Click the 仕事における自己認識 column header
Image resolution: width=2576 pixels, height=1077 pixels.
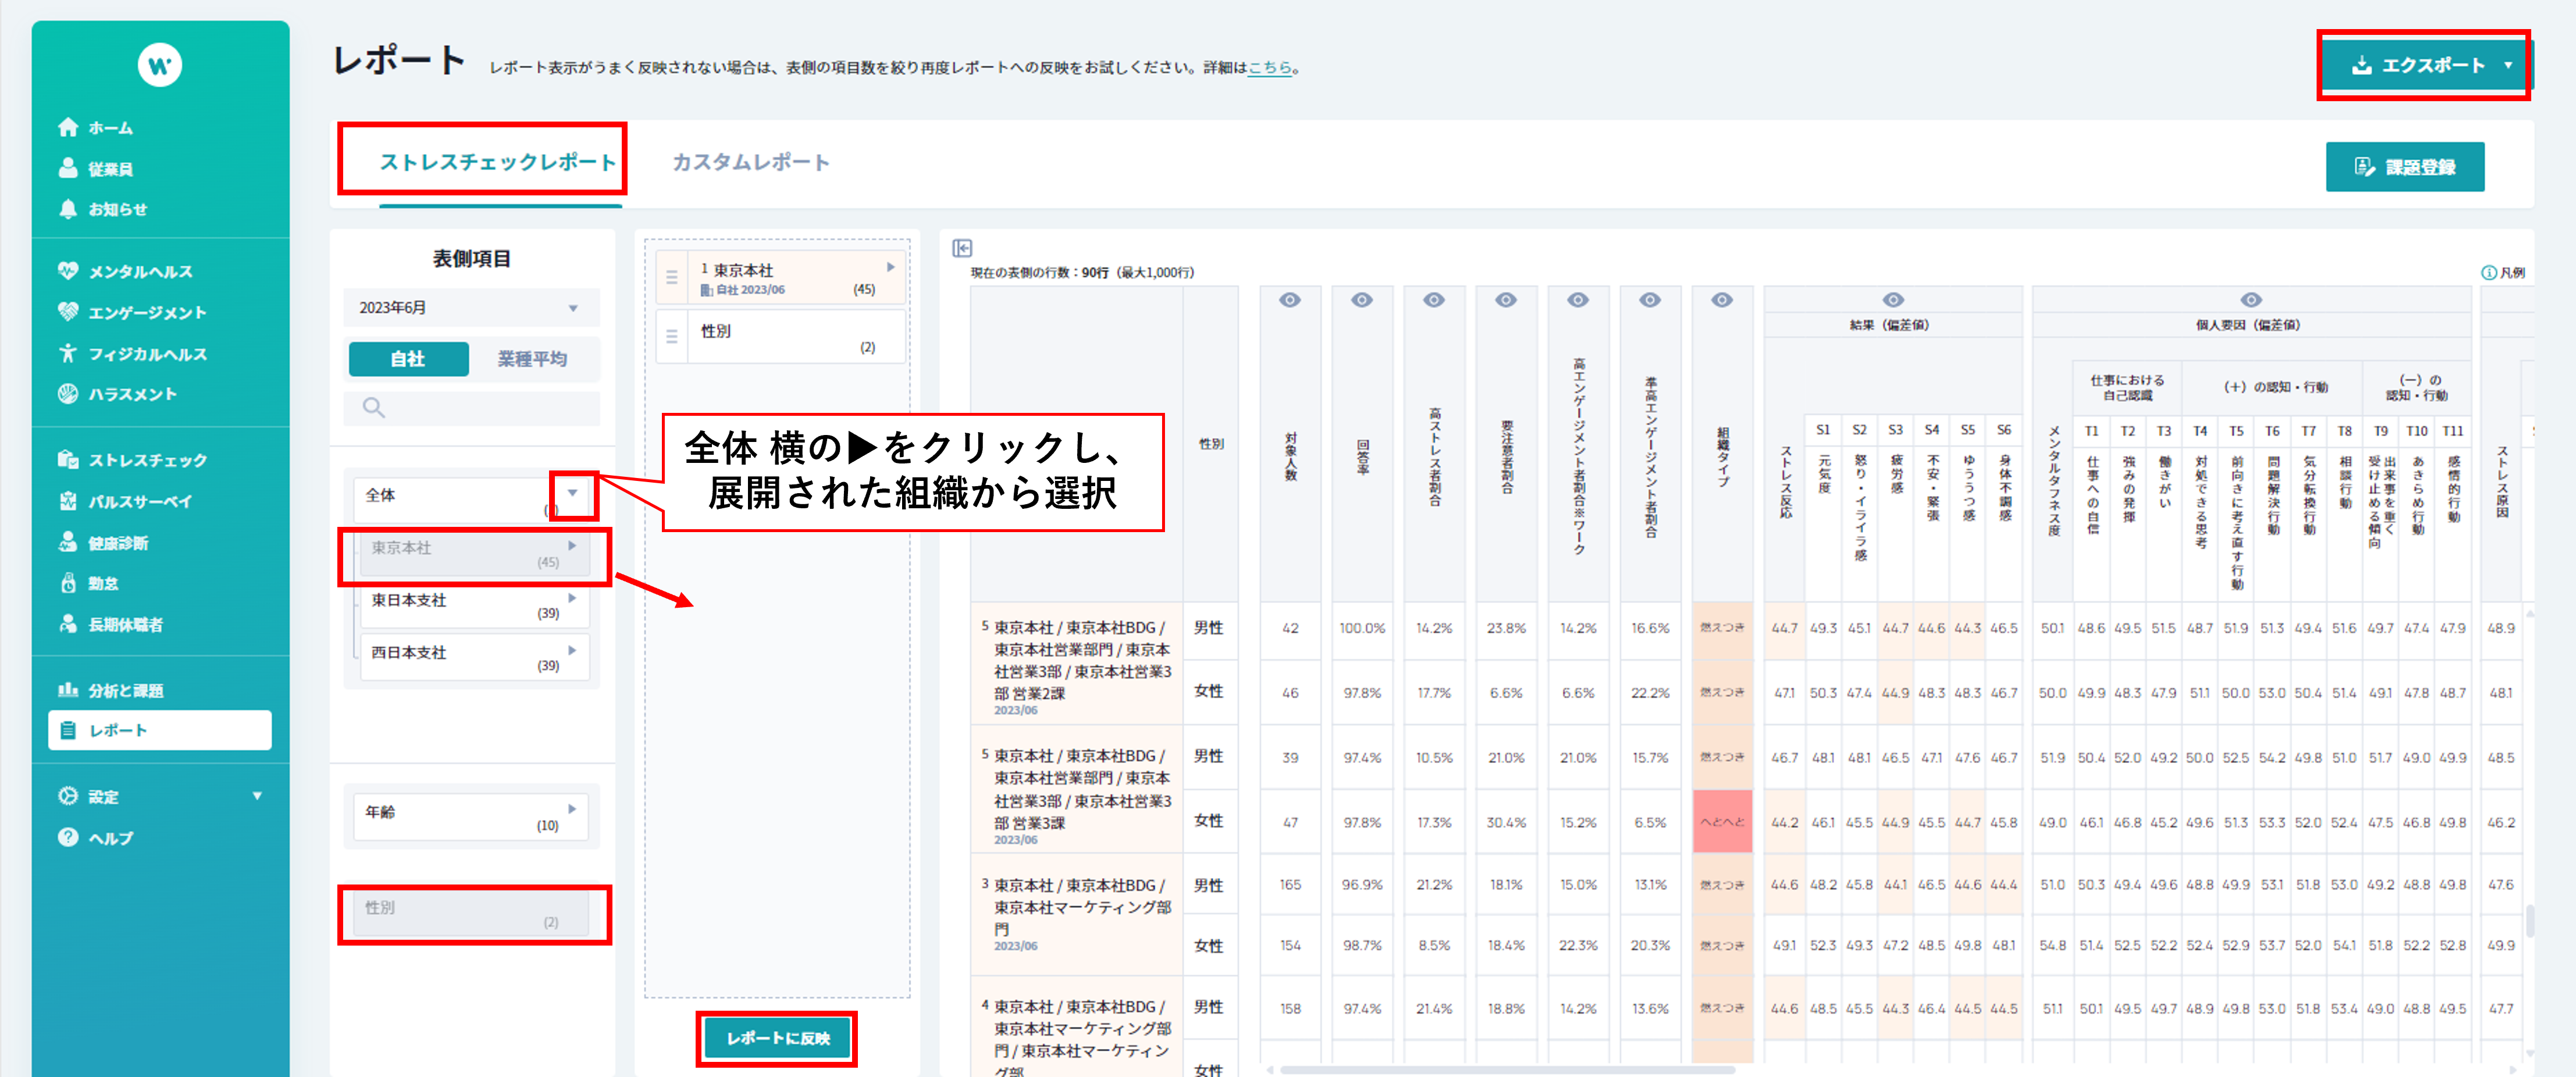[2127, 387]
